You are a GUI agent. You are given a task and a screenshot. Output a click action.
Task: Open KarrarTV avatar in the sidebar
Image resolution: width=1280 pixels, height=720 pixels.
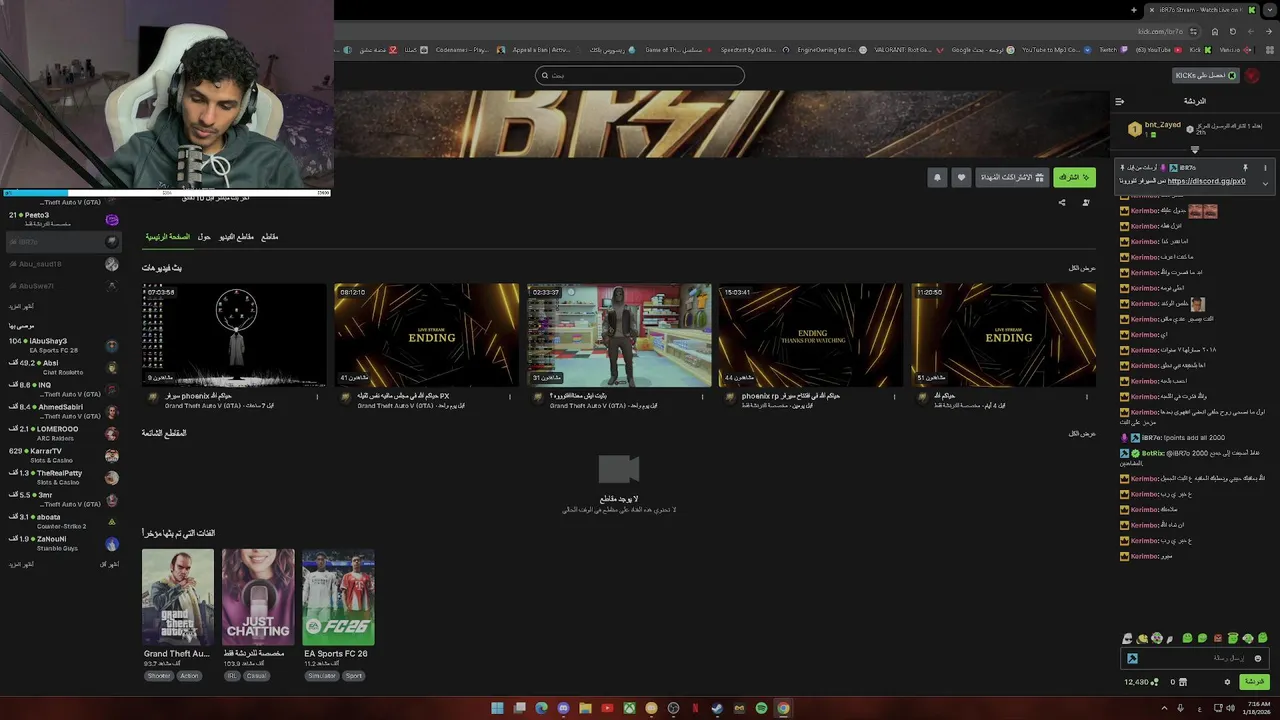[x=112, y=456]
